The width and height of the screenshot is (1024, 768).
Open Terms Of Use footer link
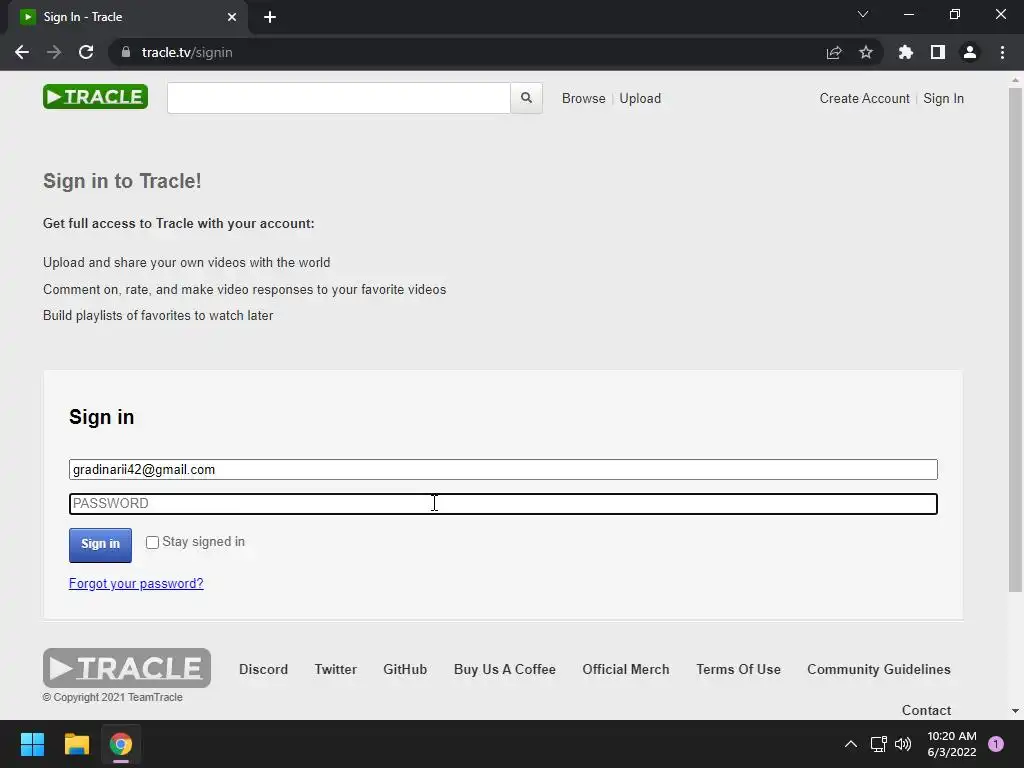739,669
